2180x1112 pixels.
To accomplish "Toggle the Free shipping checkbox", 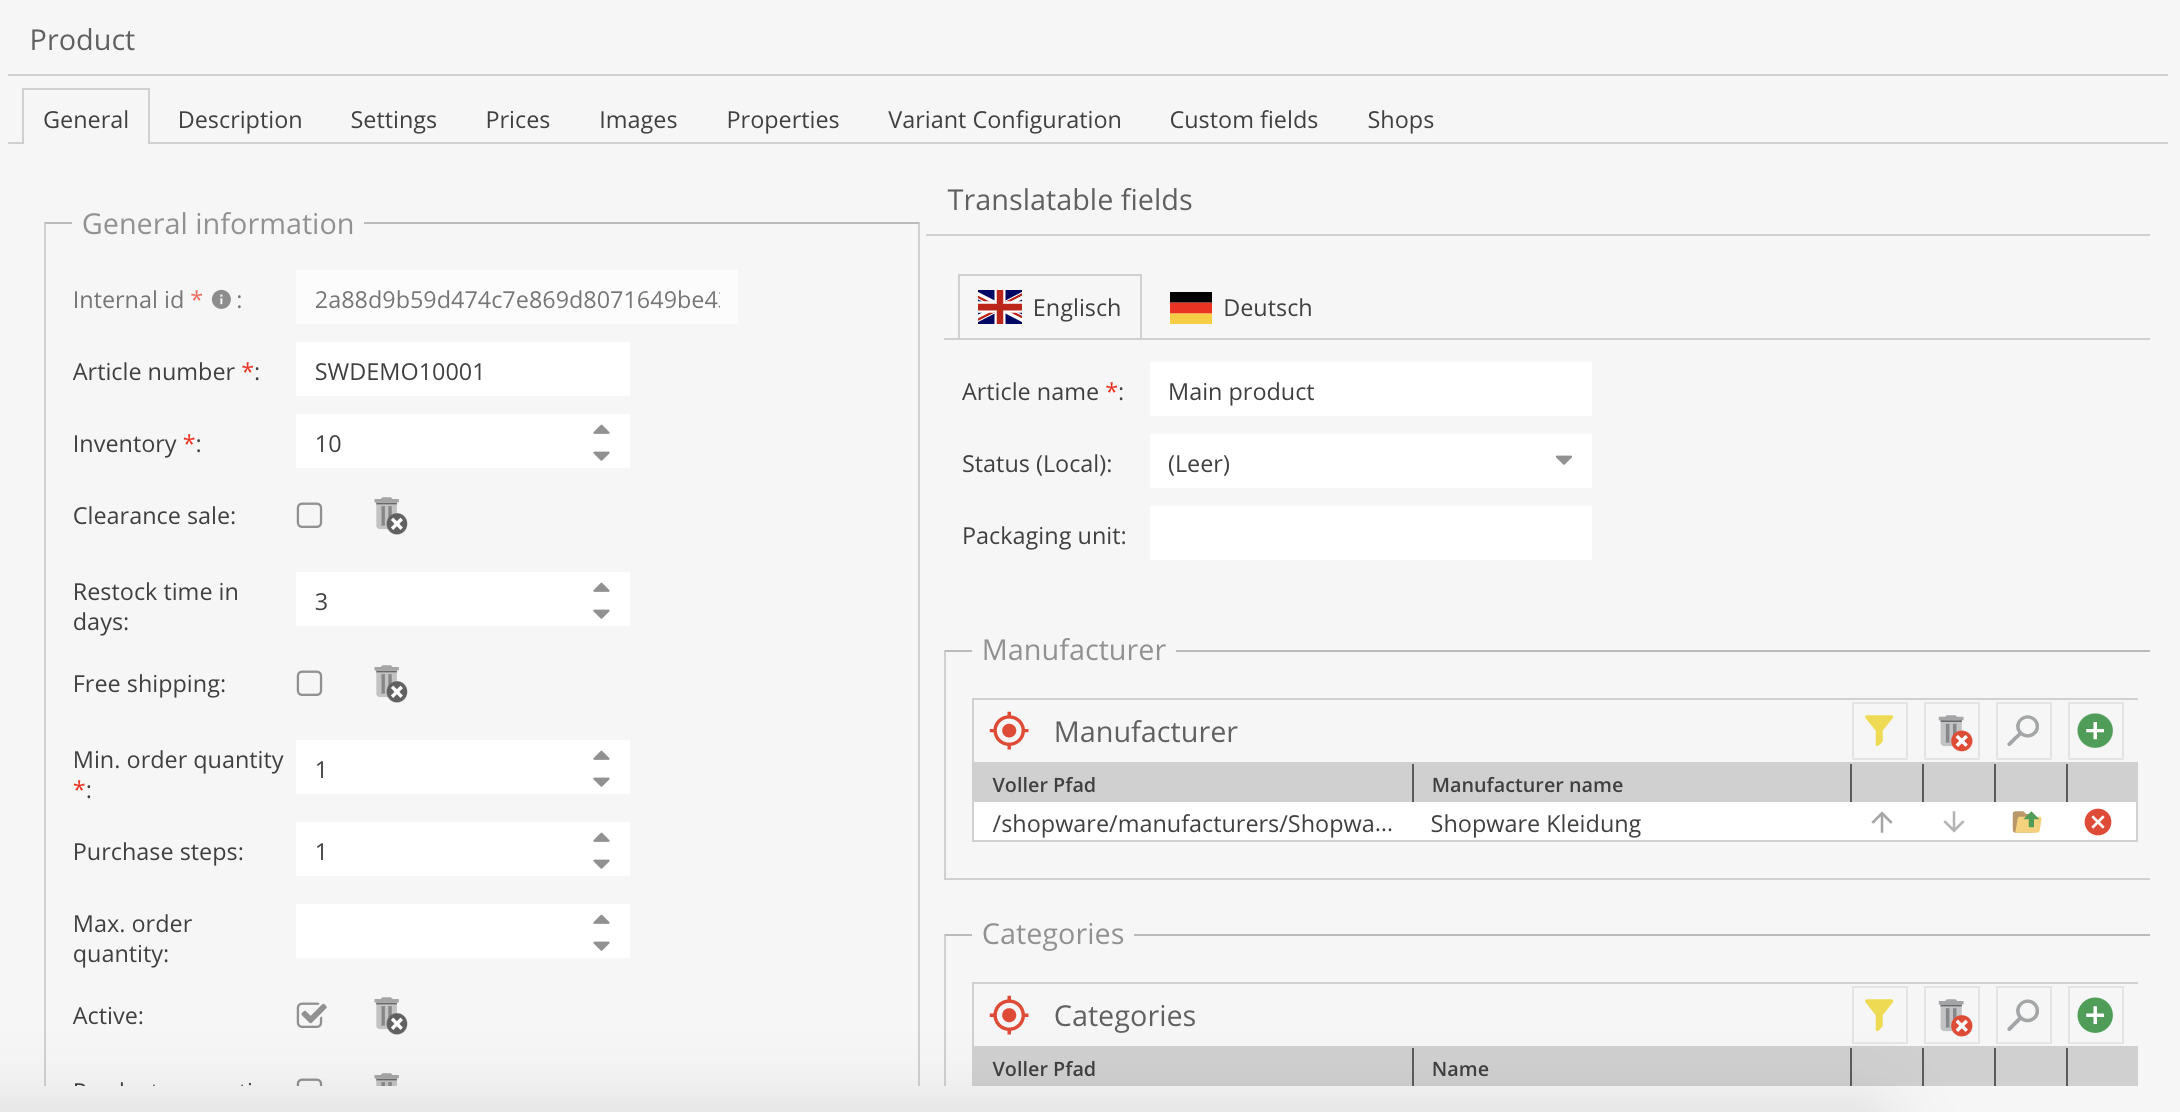I will tap(310, 684).
